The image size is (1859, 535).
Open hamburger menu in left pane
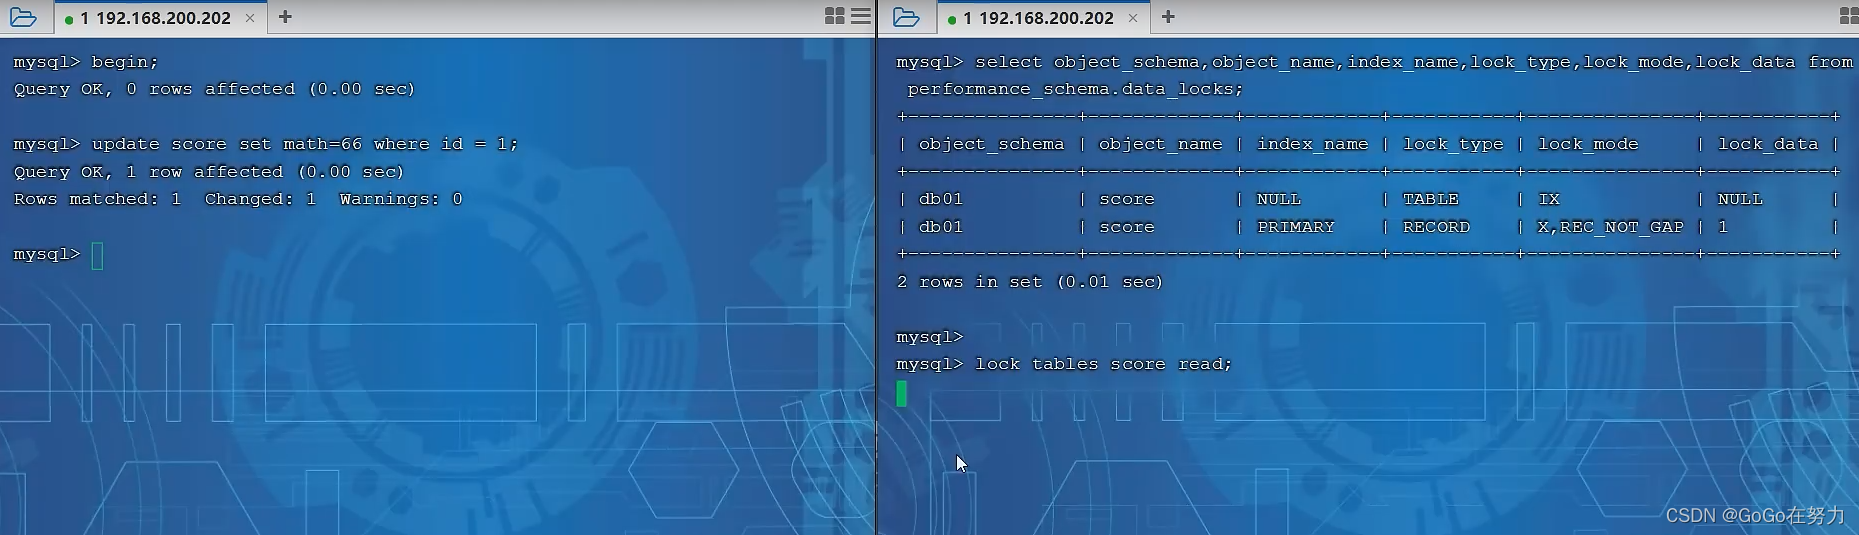[x=860, y=16]
